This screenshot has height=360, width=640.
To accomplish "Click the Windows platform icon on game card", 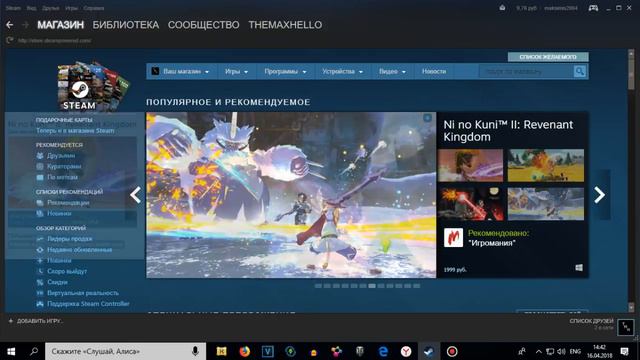I will pos(579,268).
